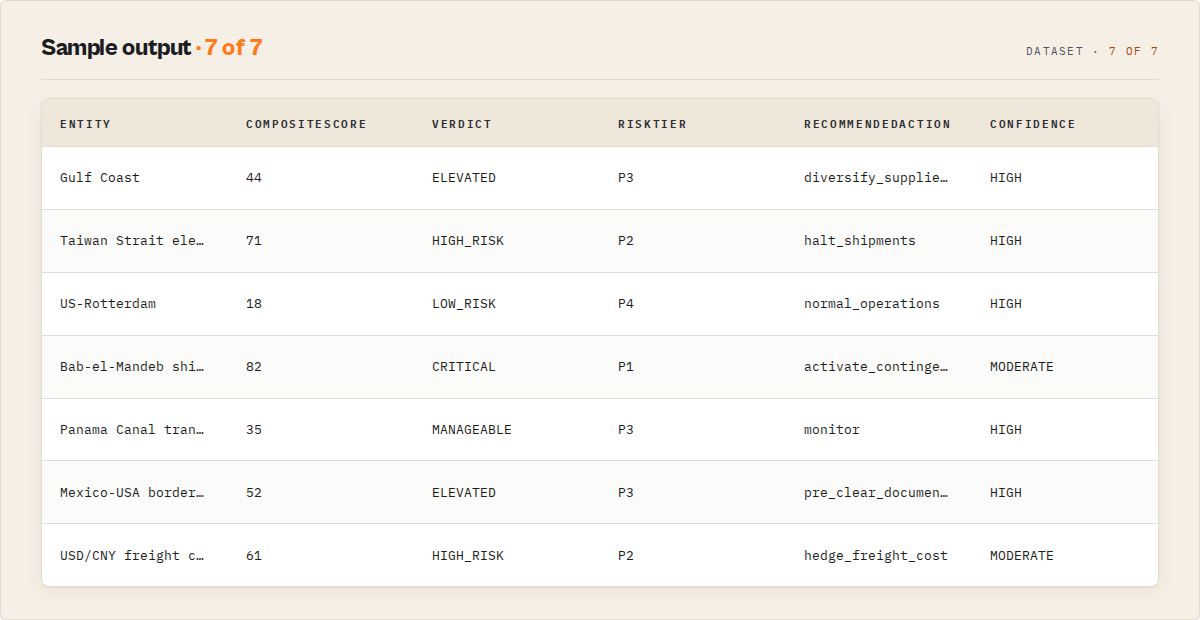Click the normal_operations action cell
This screenshot has height=620, width=1200.
tap(872, 304)
